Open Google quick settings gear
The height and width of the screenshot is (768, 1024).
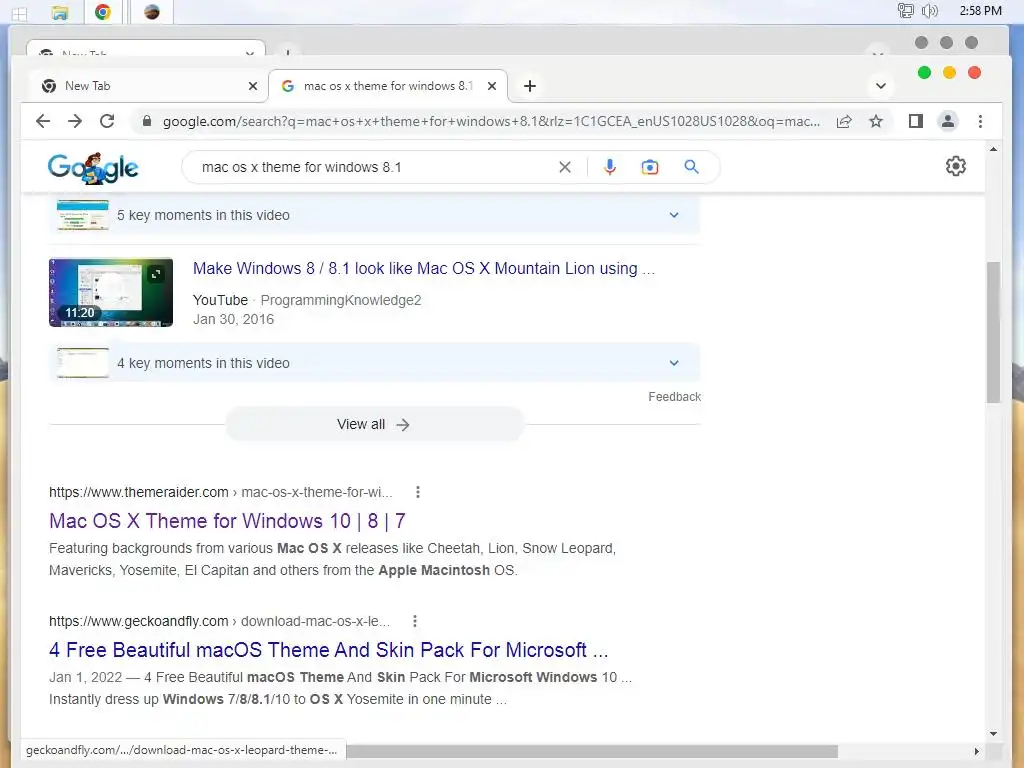pyautogui.click(x=955, y=166)
